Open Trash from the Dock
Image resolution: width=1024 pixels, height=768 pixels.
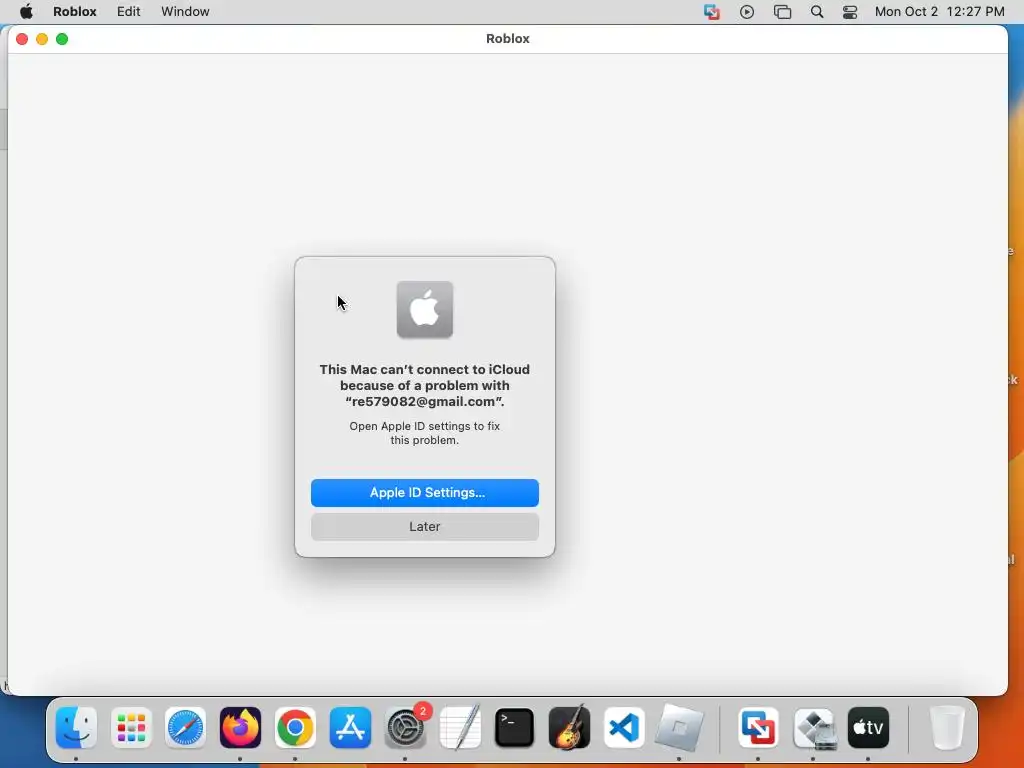pos(947,728)
